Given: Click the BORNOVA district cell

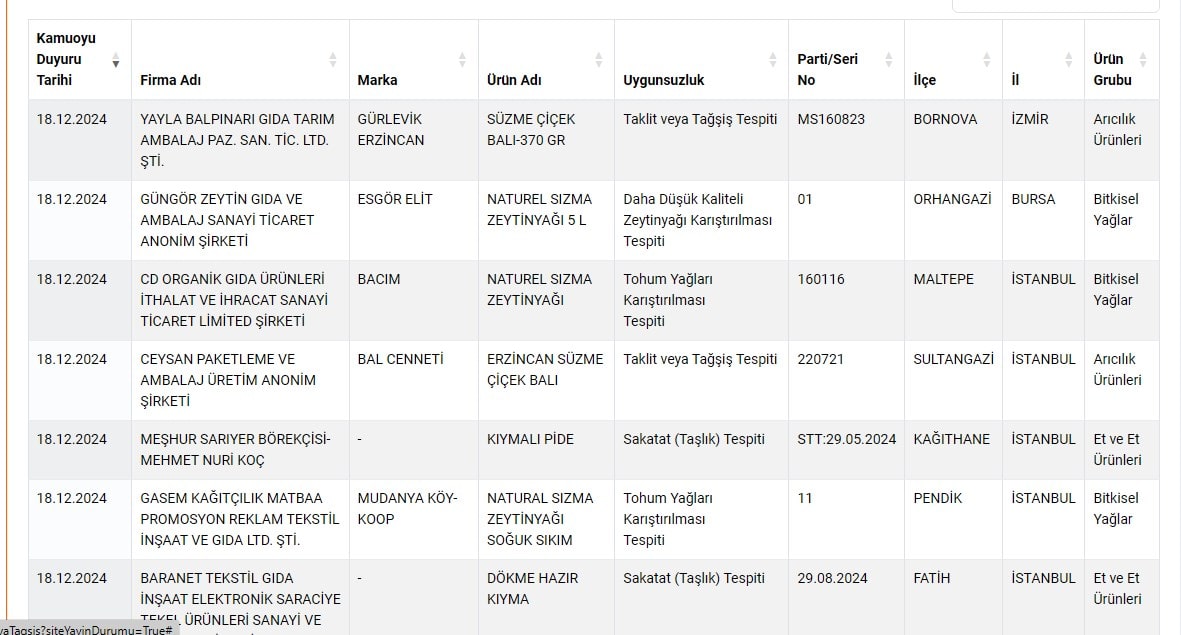Looking at the screenshot, I should point(945,119).
